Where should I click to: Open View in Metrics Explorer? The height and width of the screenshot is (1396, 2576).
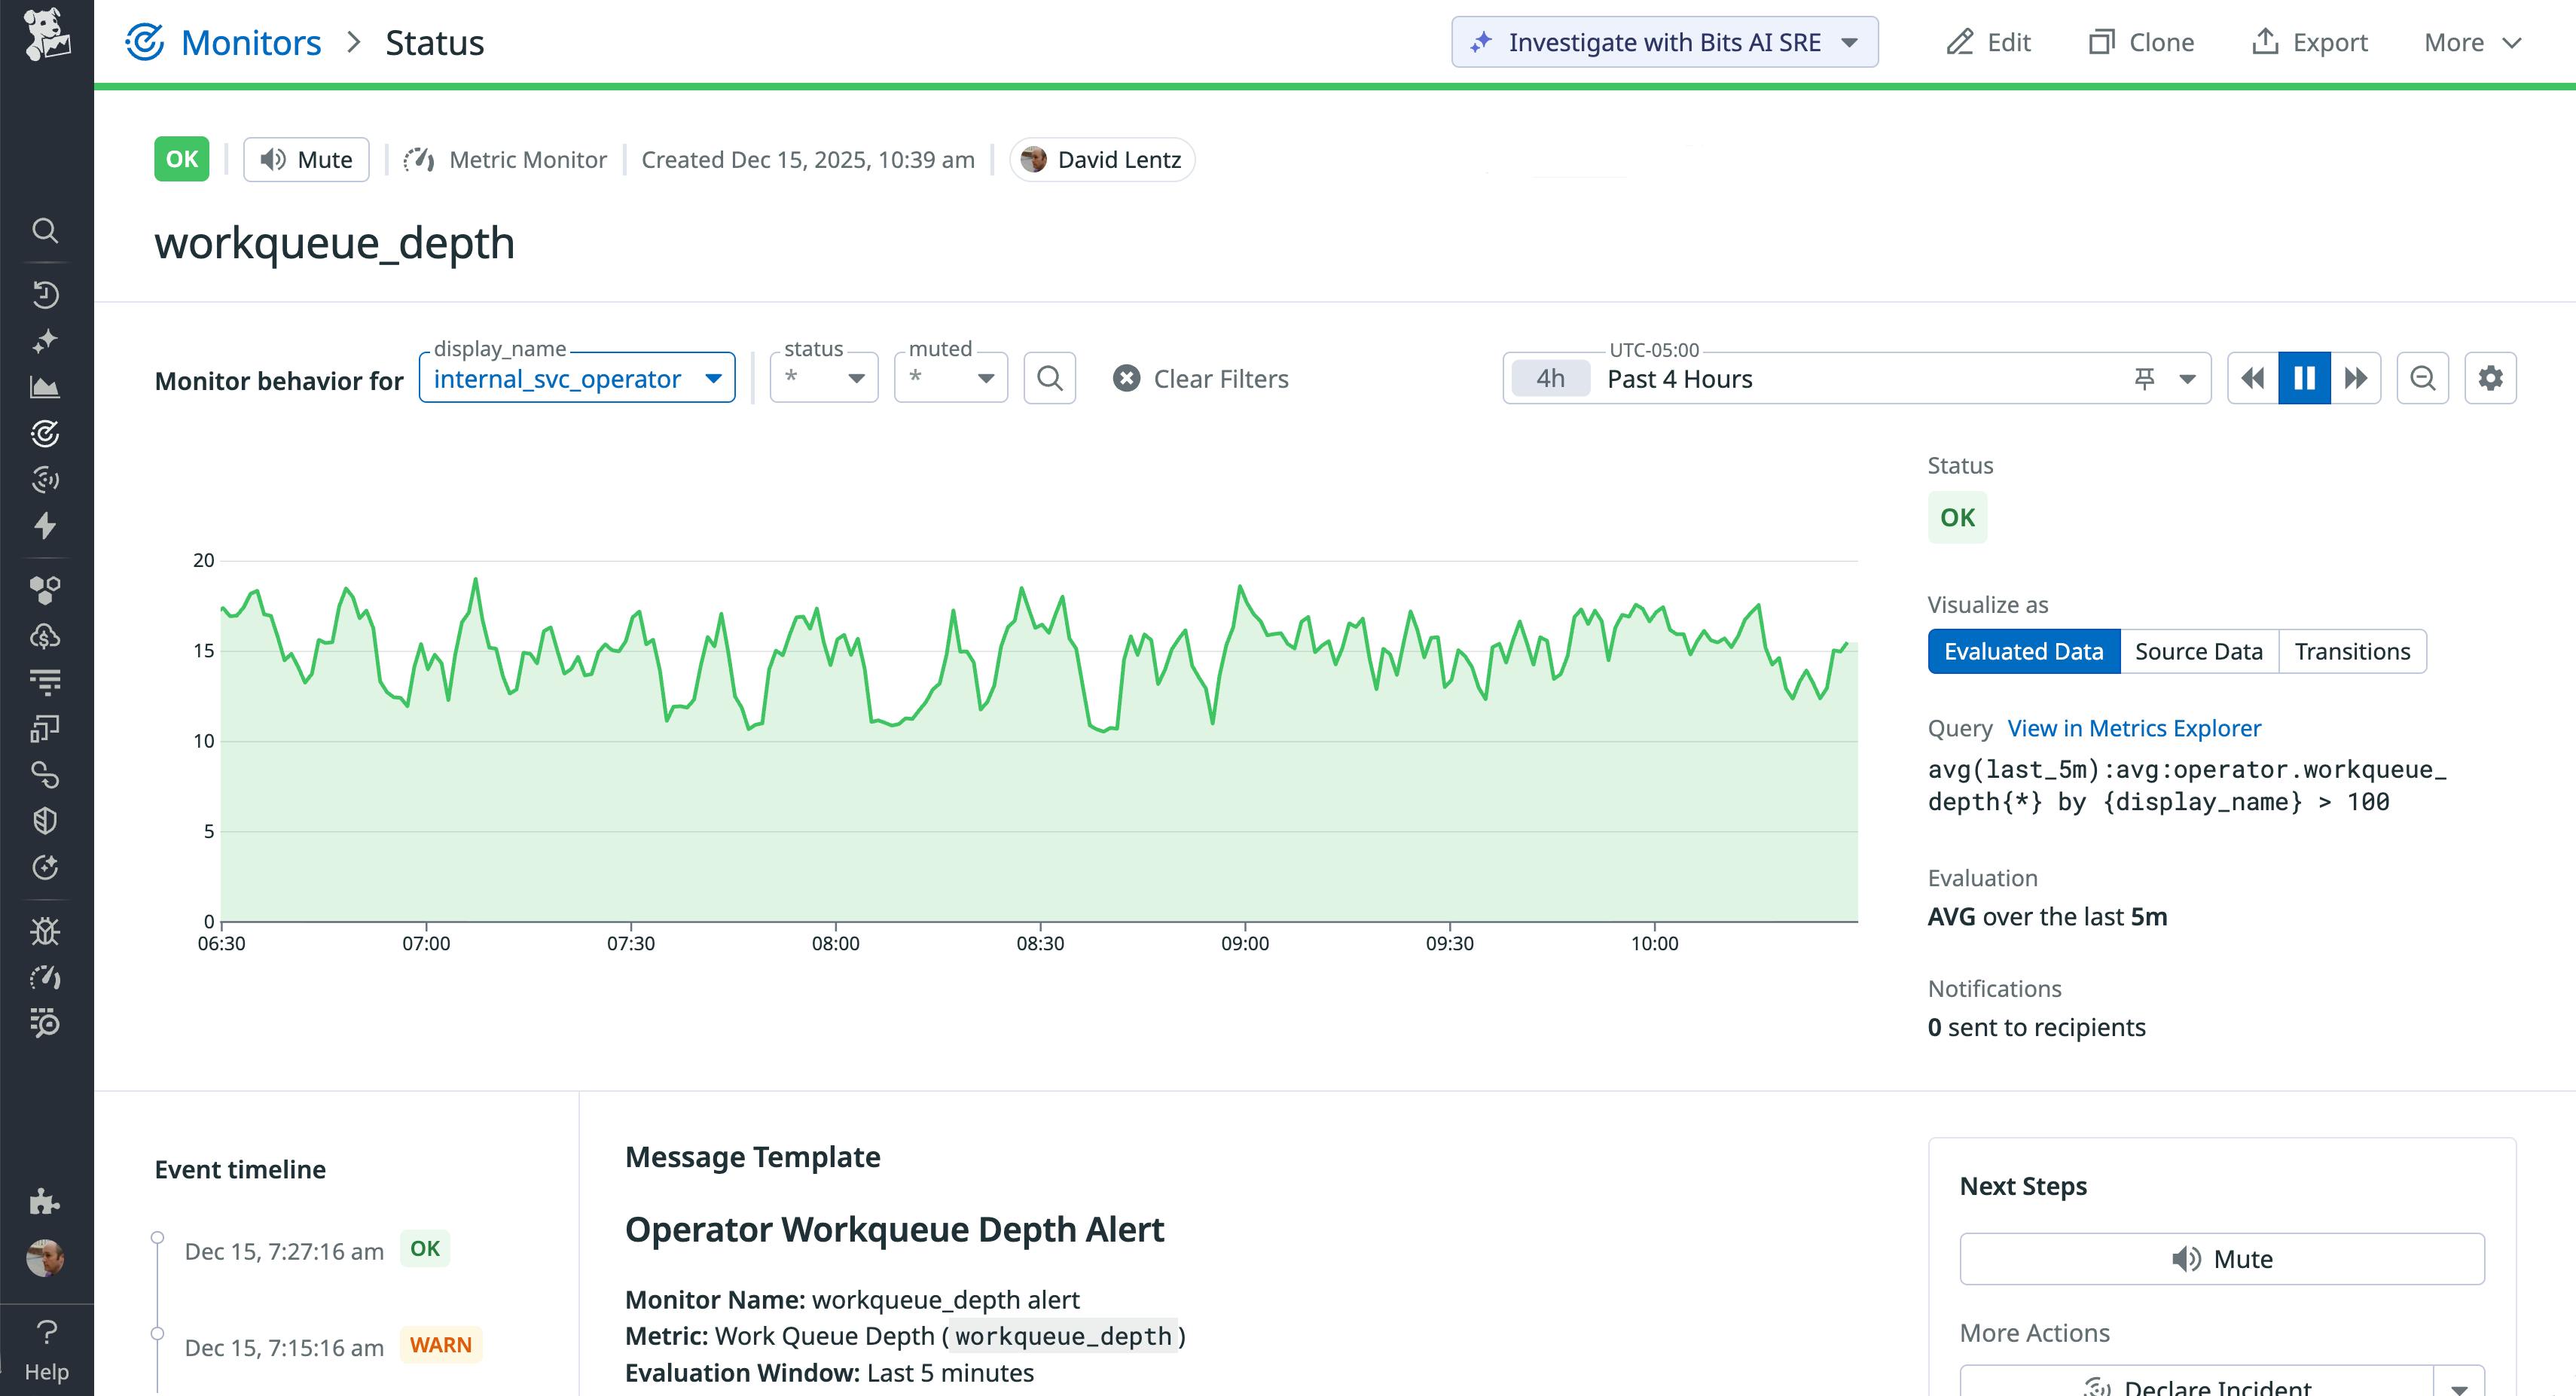pyautogui.click(x=2133, y=727)
